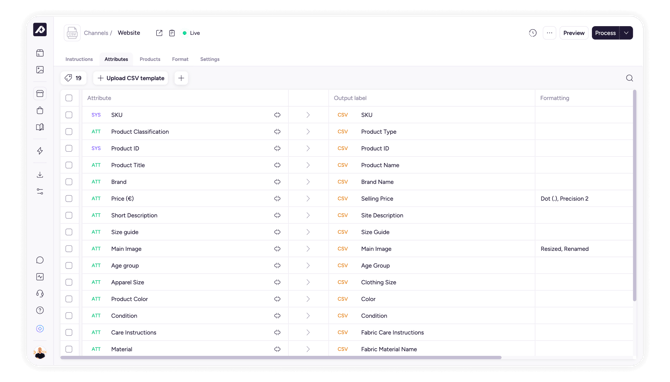Screen dimensions: 670x382
Task: Open the image gallery sidebar icon
Action: [x=40, y=70]
